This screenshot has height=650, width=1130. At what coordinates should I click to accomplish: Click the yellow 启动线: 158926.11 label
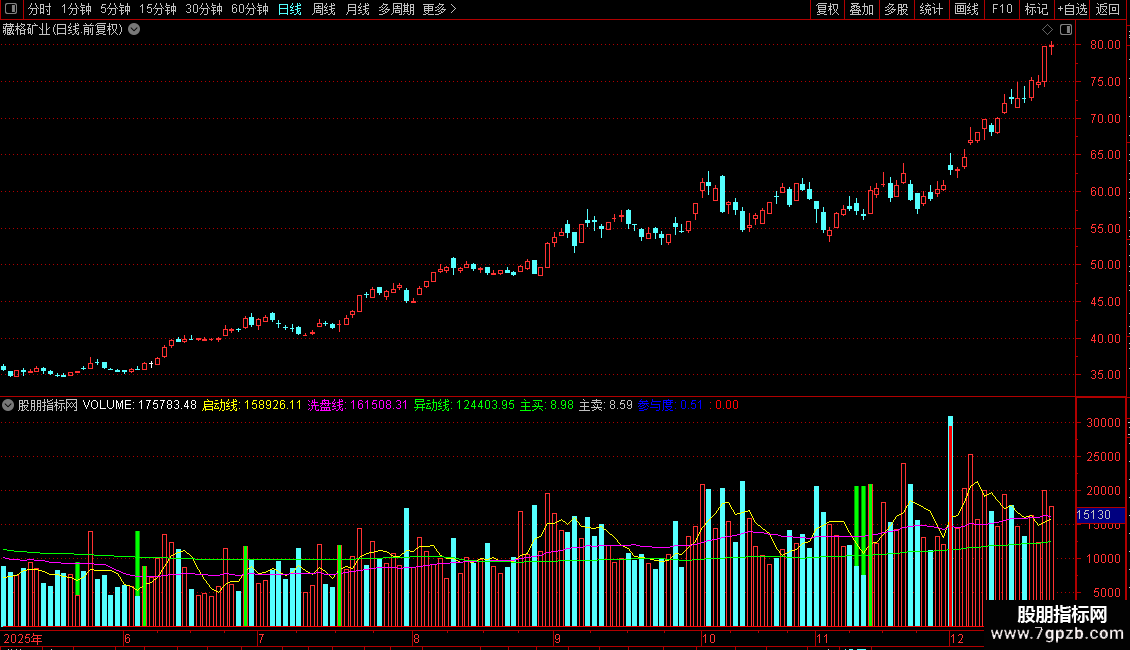point(252,405)
